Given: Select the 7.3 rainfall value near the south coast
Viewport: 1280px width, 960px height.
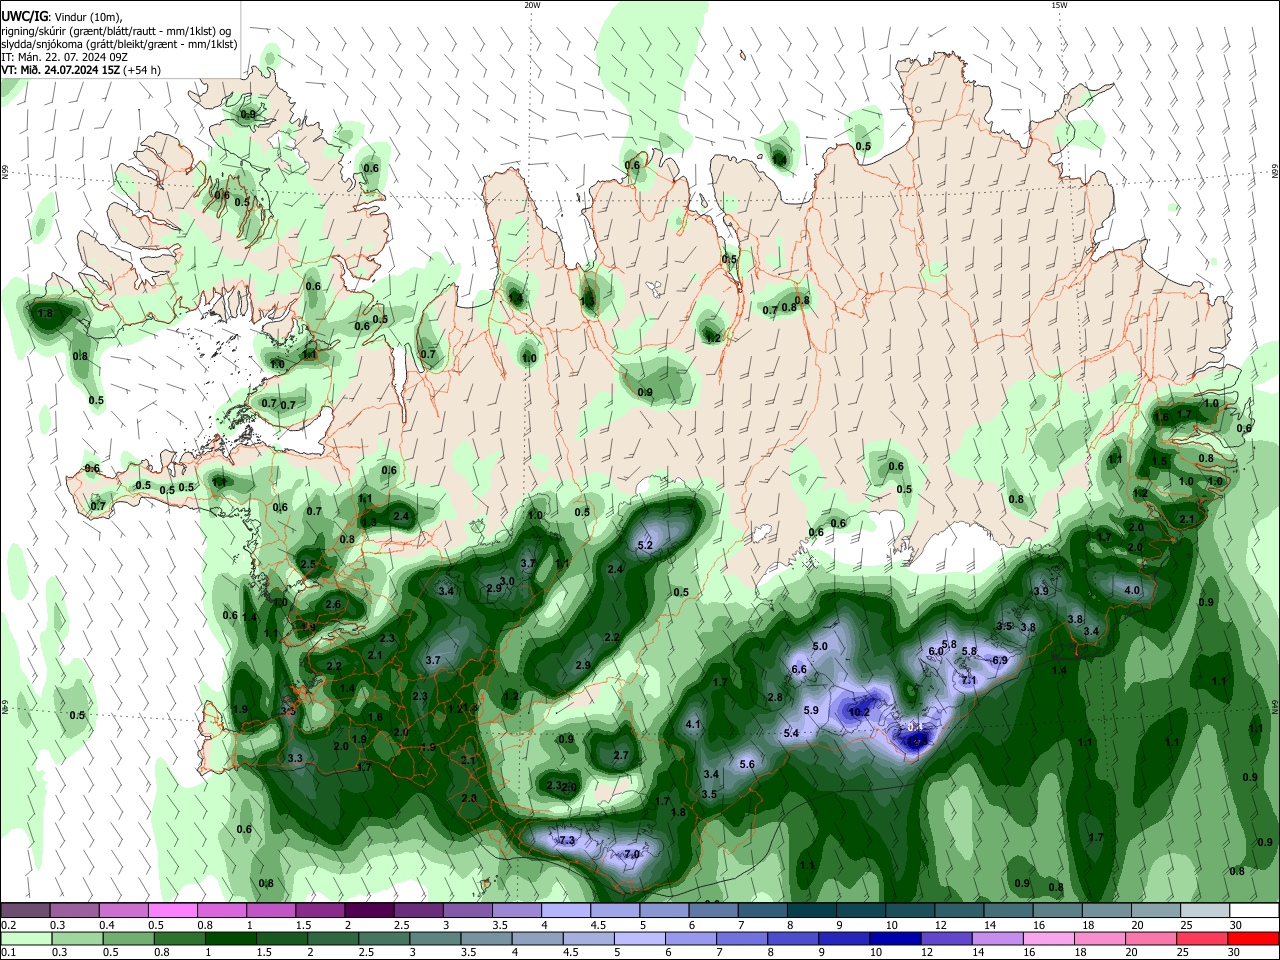Looking at the screenshot, I should point(567,840).
